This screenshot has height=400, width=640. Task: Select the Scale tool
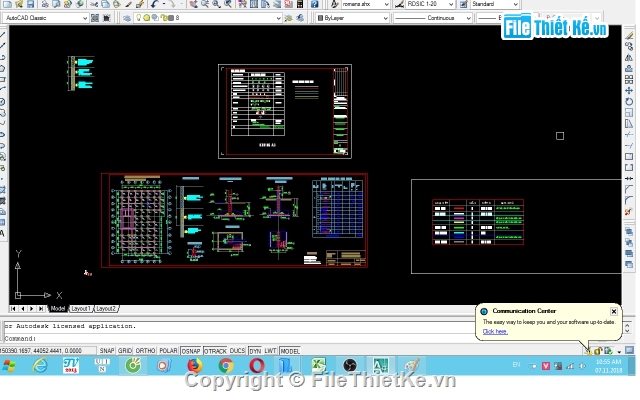629,112
